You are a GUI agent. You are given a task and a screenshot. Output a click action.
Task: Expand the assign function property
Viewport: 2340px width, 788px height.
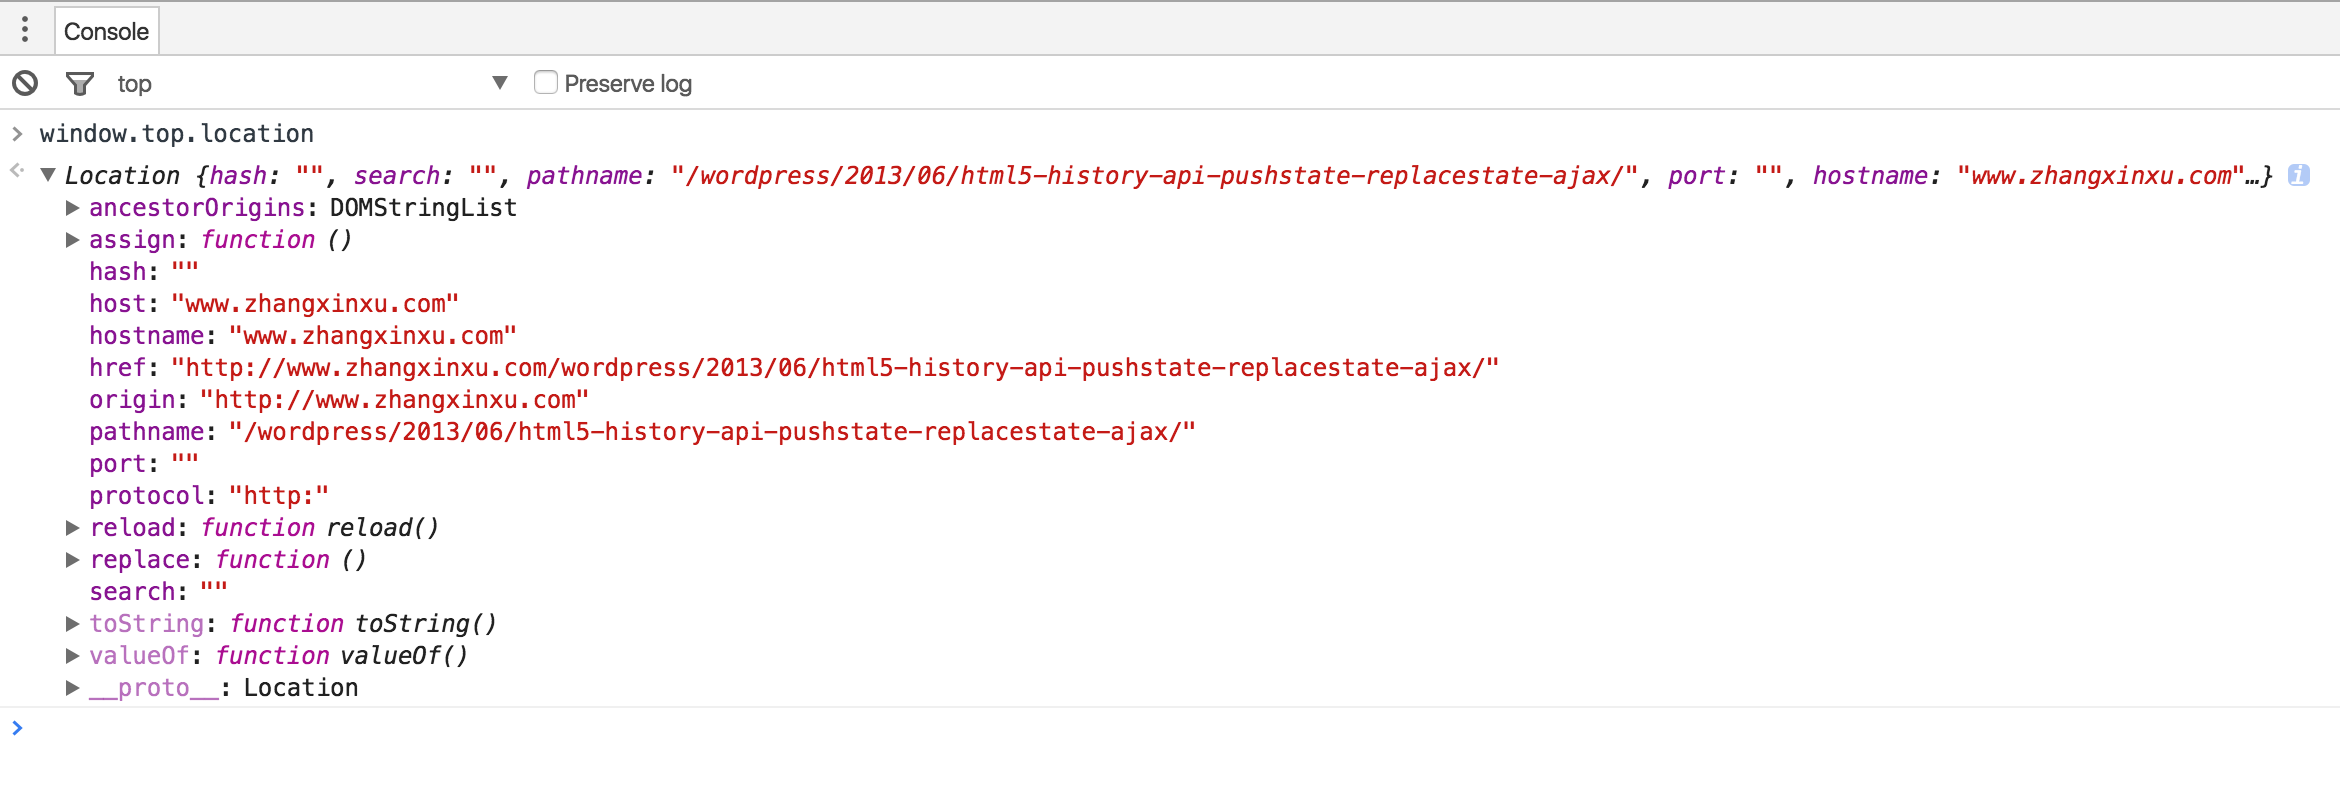click(x=72, y=240)
